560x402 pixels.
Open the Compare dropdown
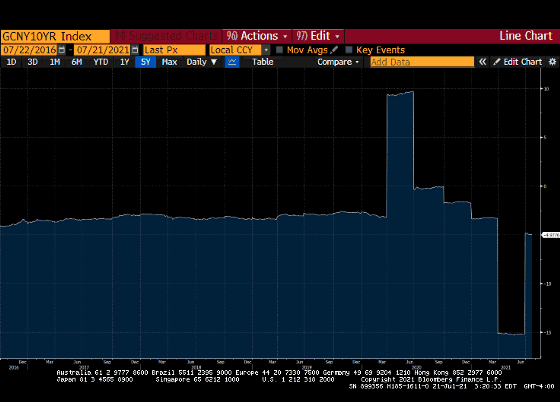[x=338, y=62]
